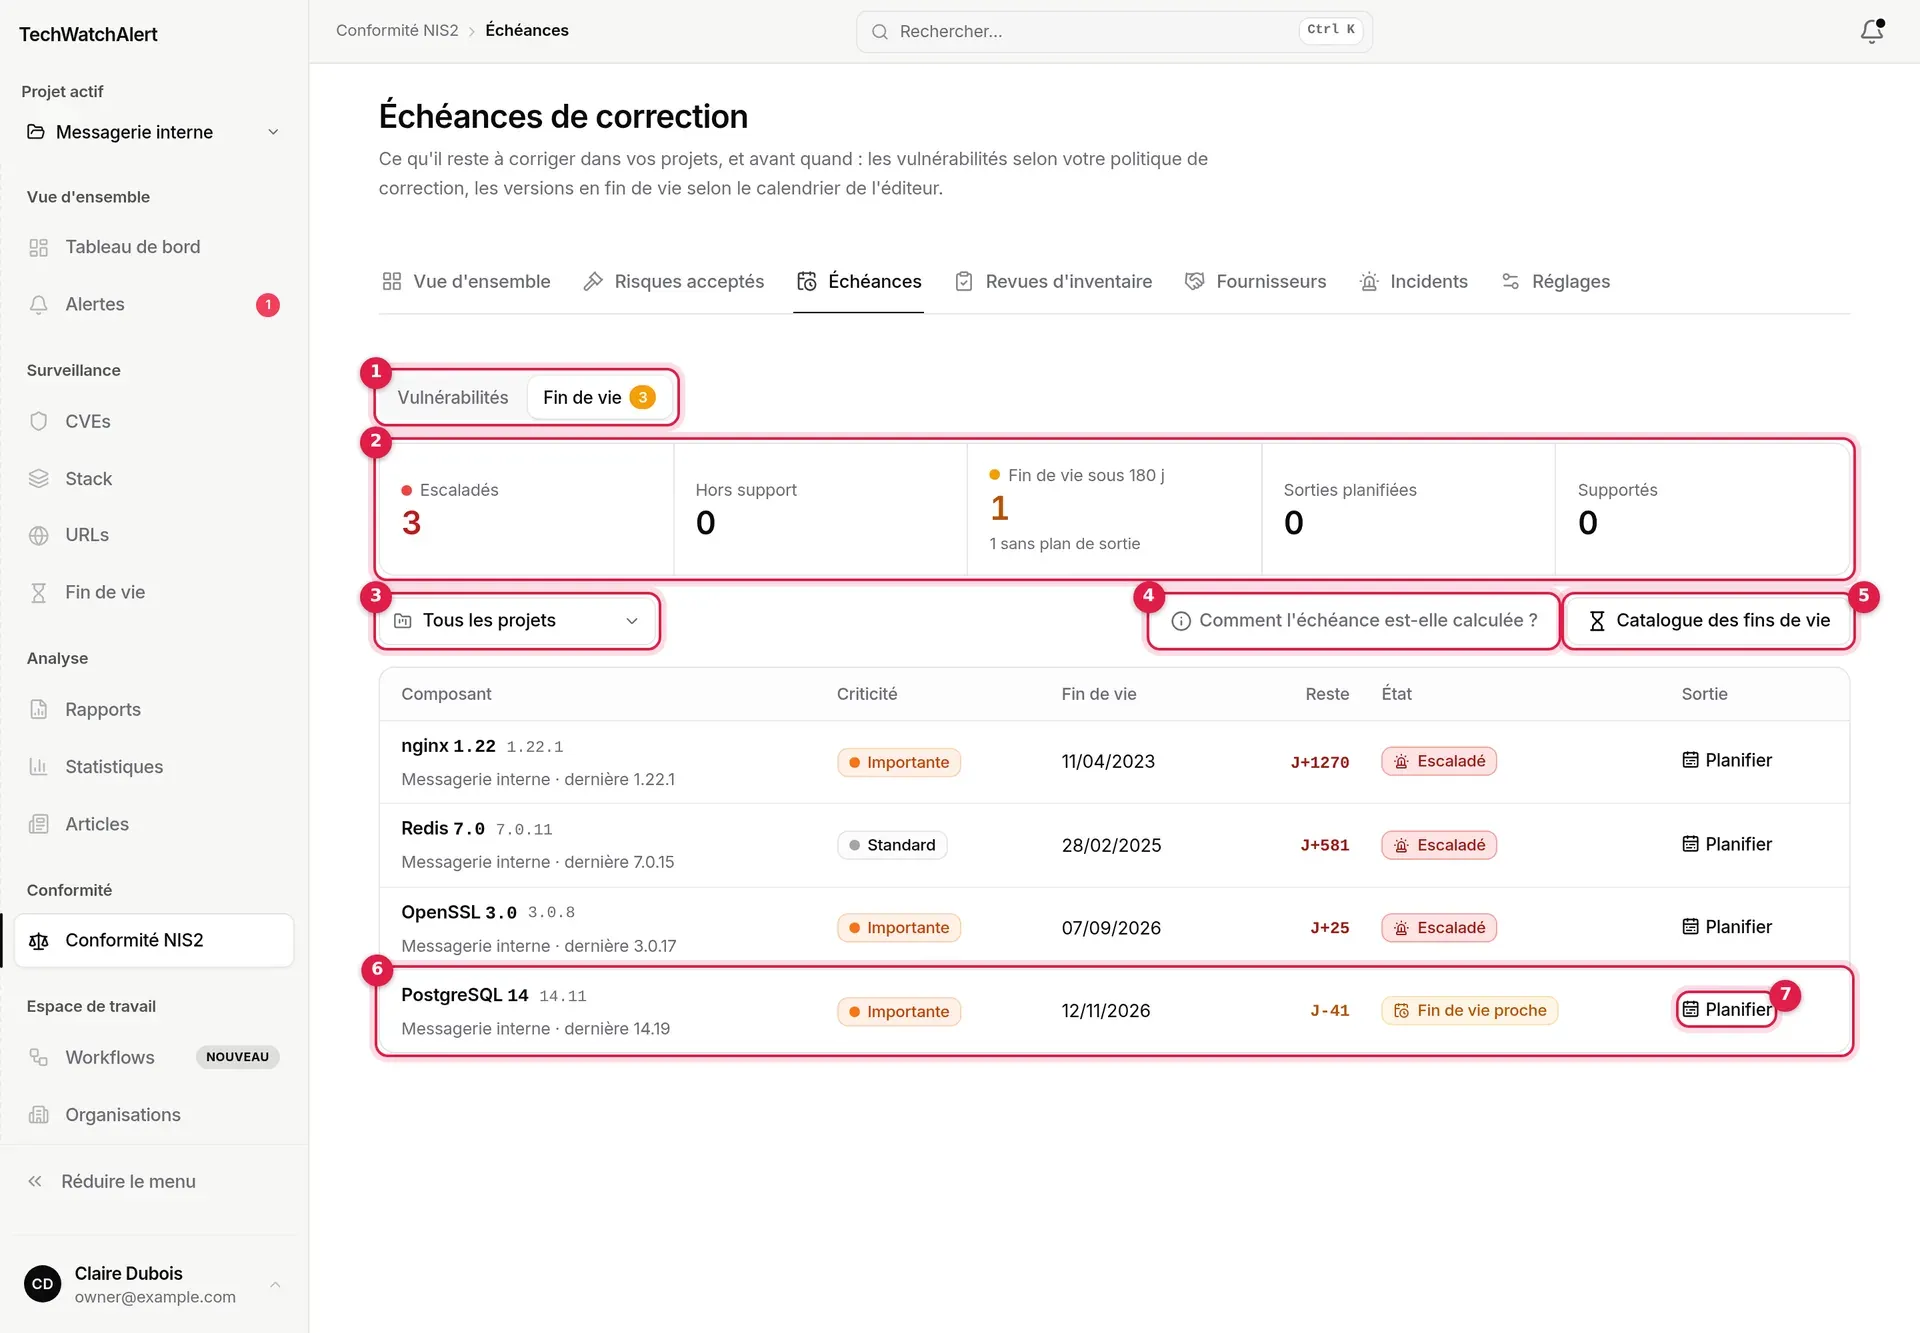Click the Workflows icon in sidebar
Screen dimensions: 1920x1333
39,1057
